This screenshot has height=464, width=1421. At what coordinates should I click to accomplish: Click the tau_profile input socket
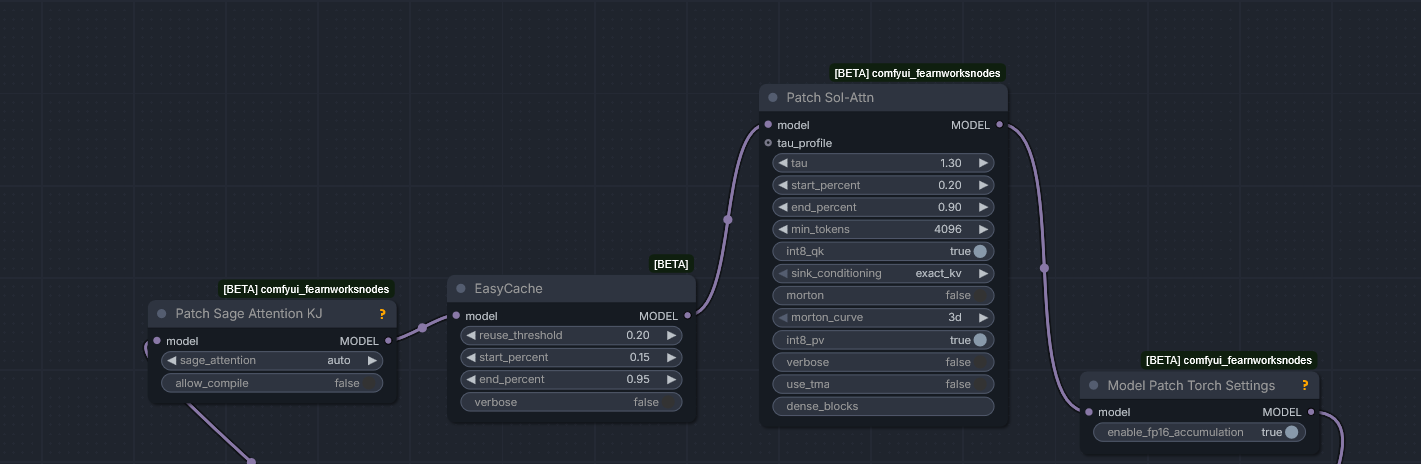click(768, 143)
